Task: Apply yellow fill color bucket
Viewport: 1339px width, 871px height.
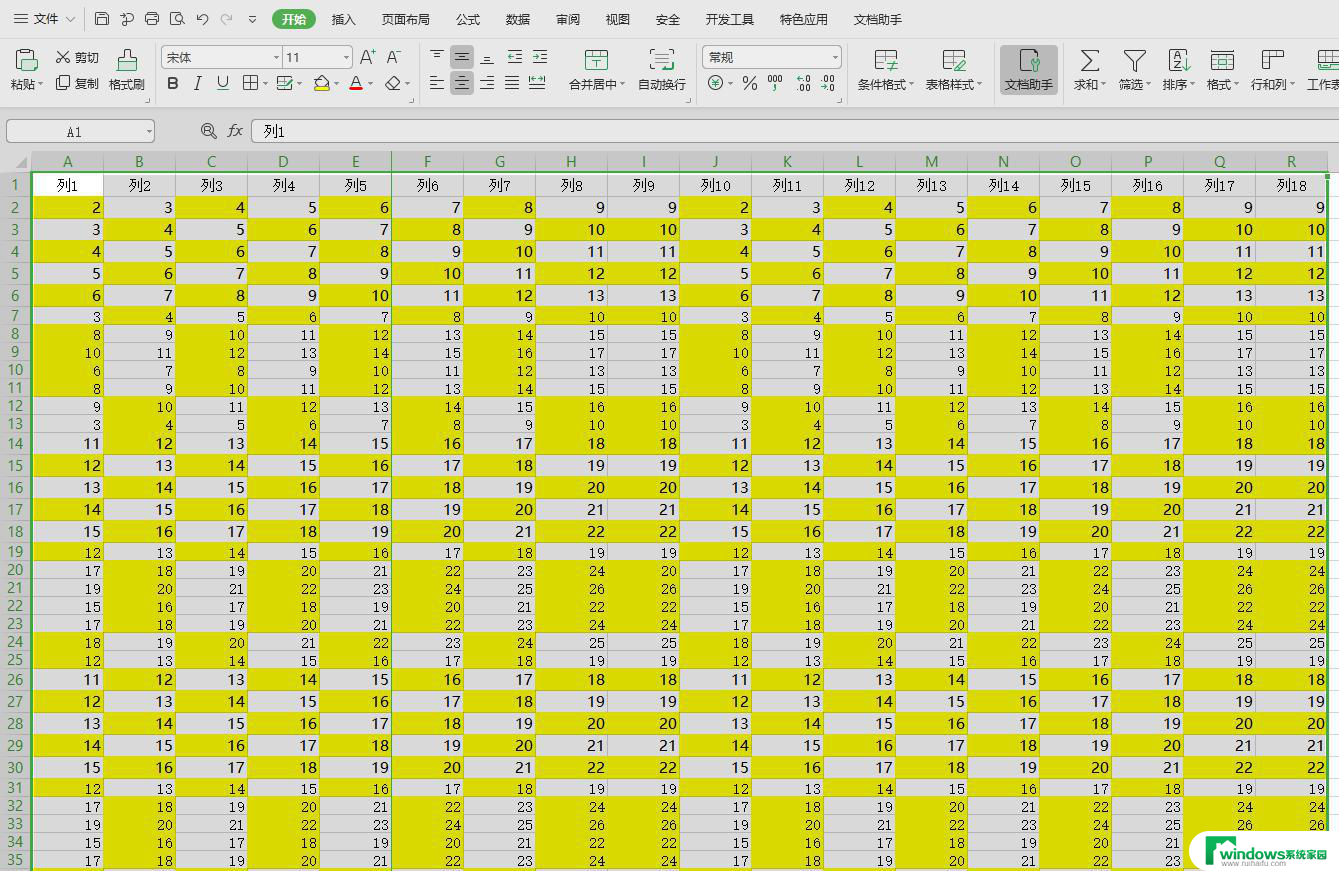Action: click(x=321, y=83)
